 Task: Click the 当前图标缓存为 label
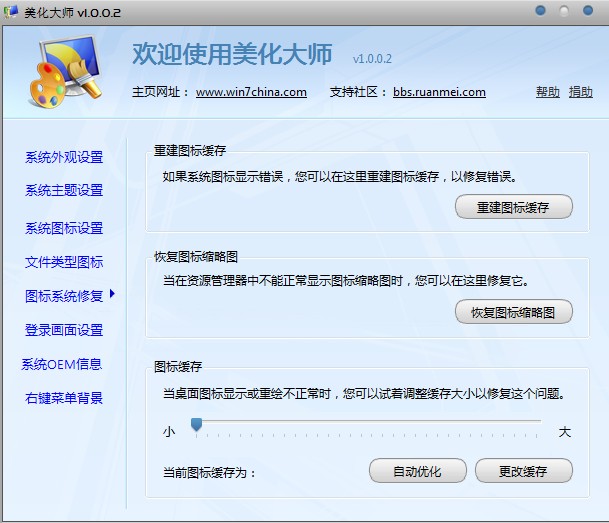(x=209, y=473)
